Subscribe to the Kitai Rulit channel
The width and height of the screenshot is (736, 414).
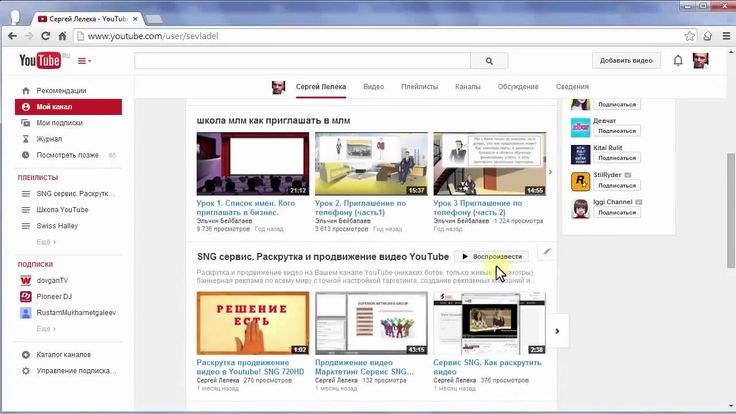[x=618, y=158]
